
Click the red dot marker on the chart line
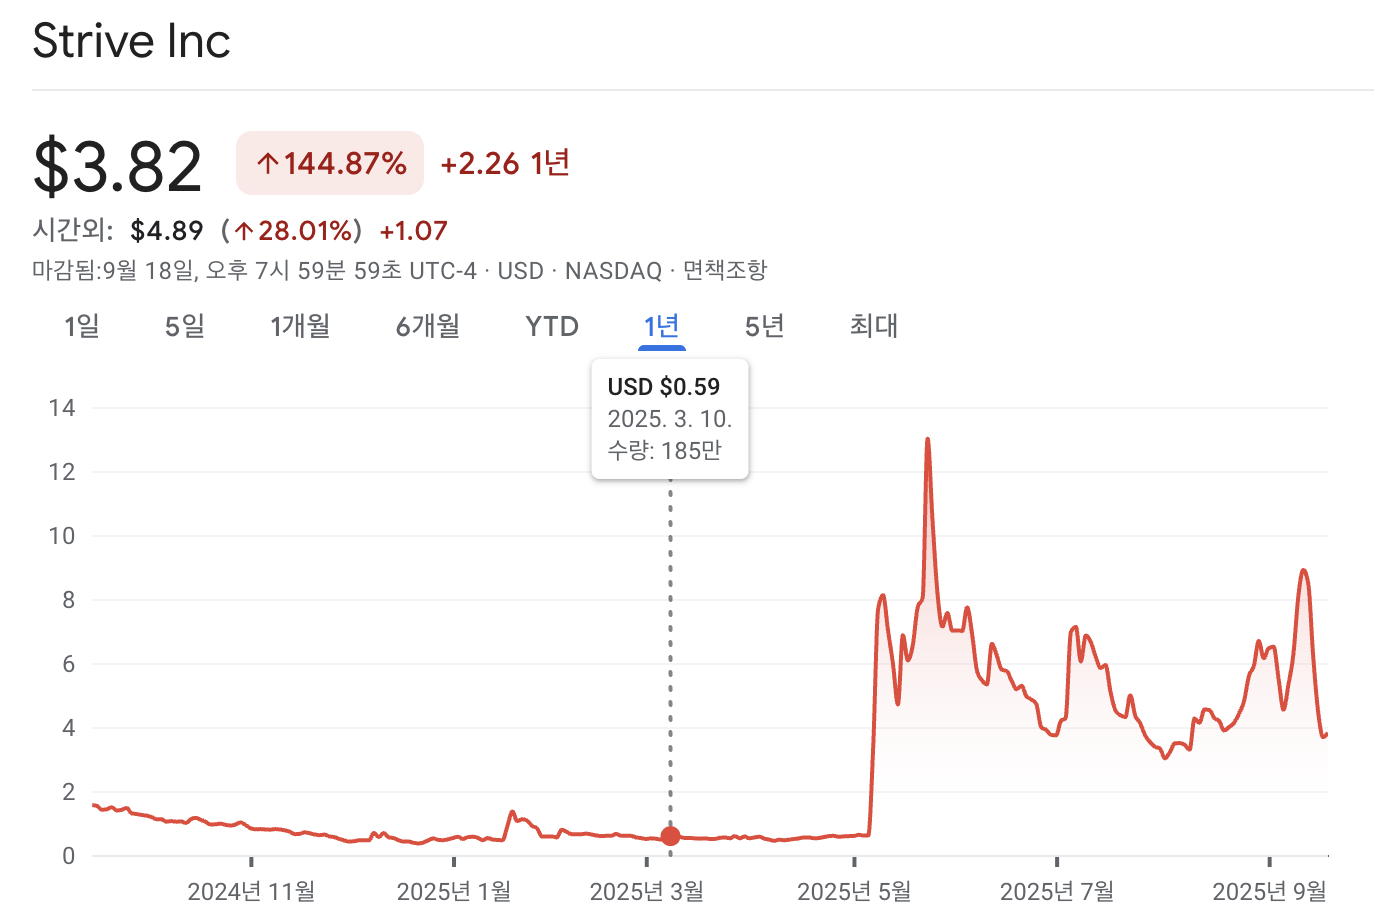(669, 837)
